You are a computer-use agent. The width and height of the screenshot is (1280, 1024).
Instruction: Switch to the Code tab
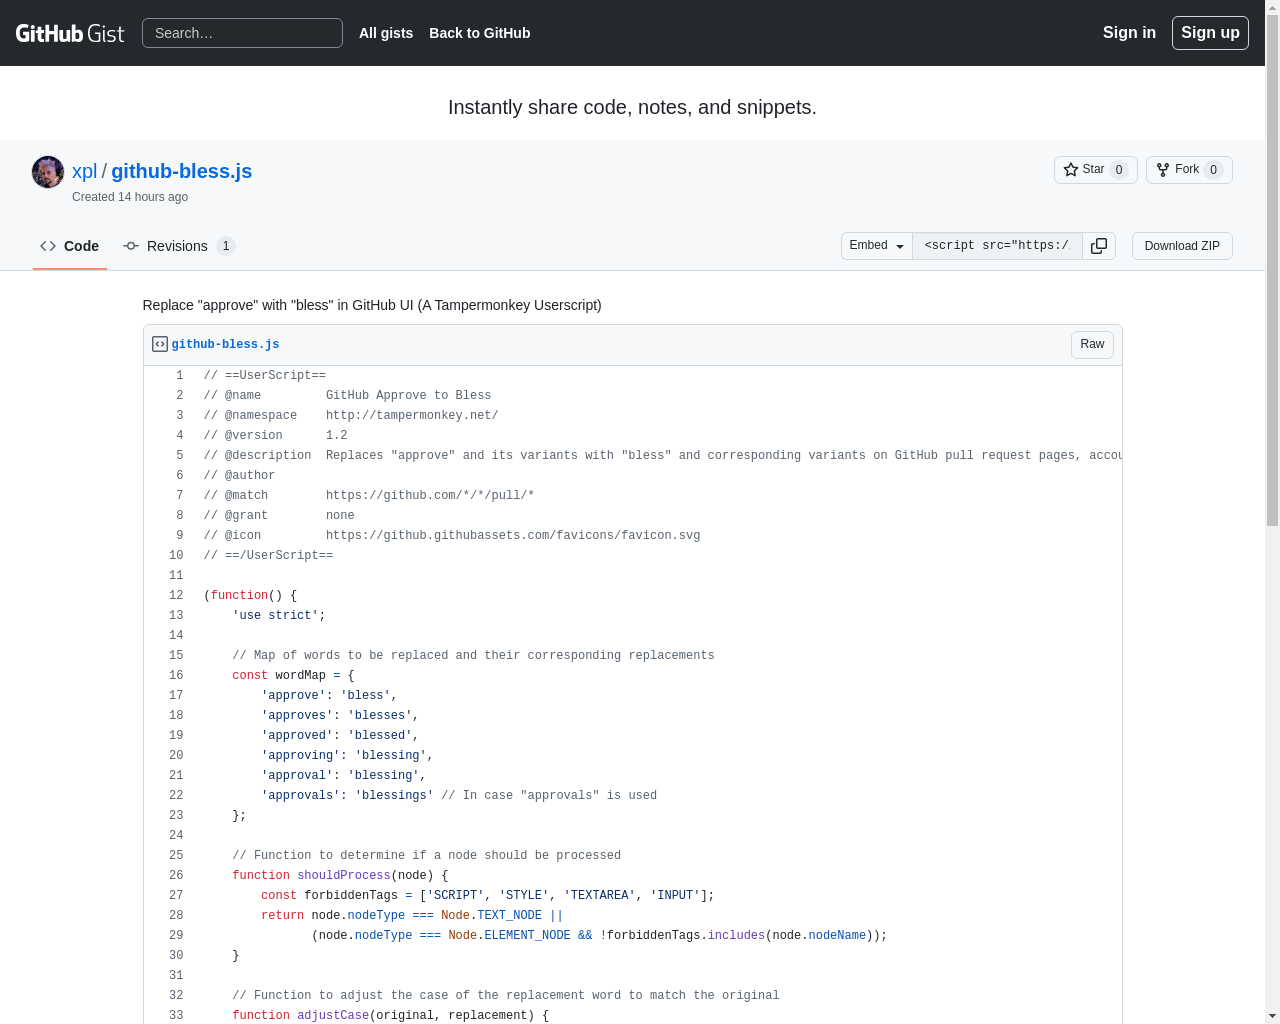pos(70,246)
